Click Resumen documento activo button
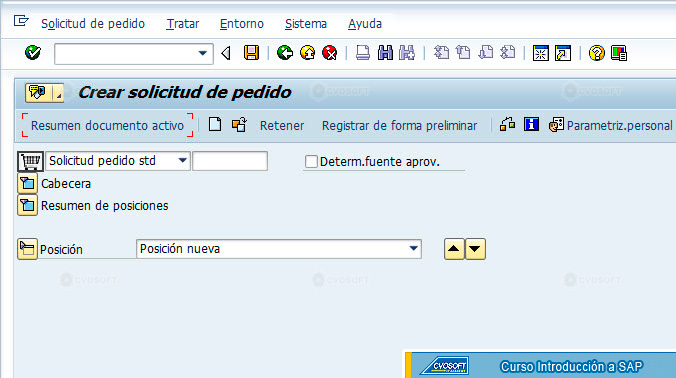 point(107,125)
